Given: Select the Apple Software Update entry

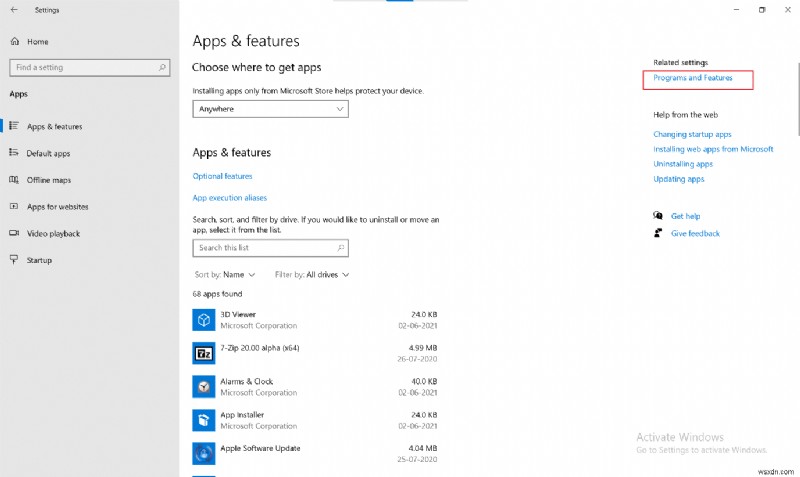Looking at the screenshot, I should coord(315,454).
